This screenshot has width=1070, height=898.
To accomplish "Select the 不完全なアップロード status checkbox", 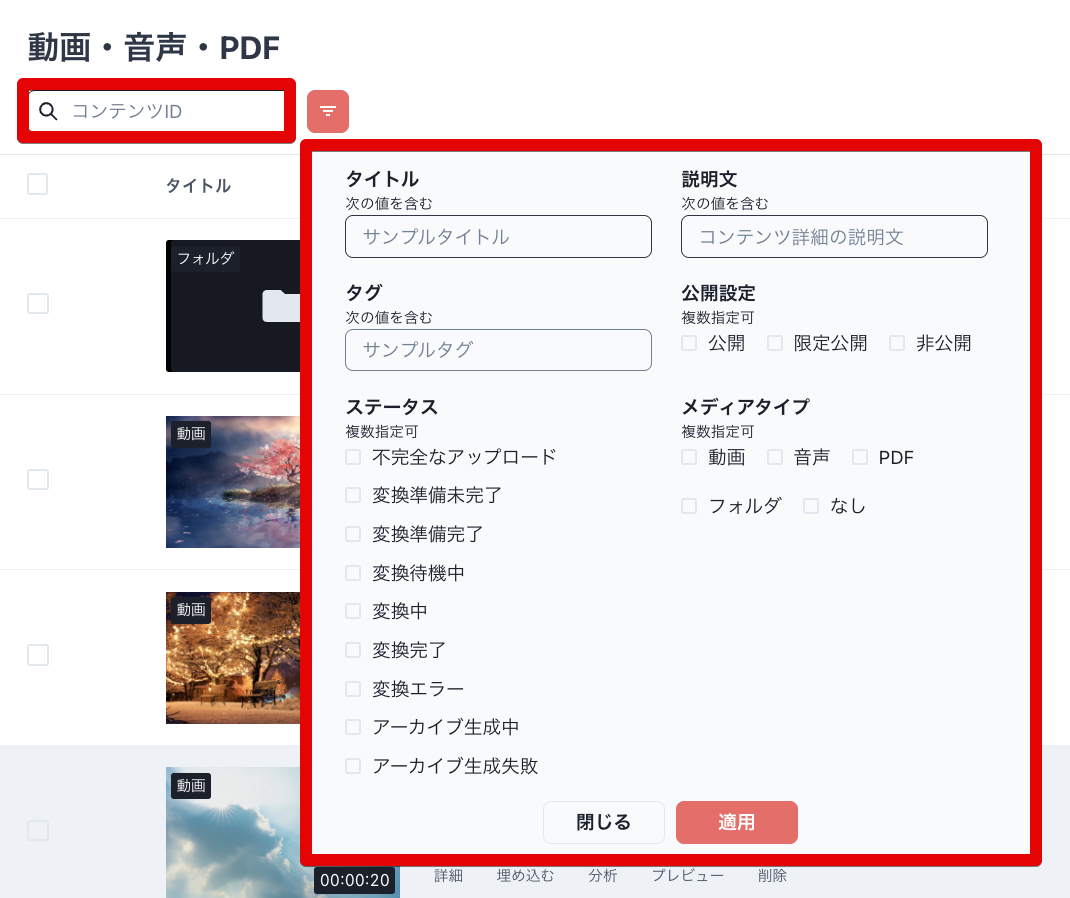I will (352, 456).
